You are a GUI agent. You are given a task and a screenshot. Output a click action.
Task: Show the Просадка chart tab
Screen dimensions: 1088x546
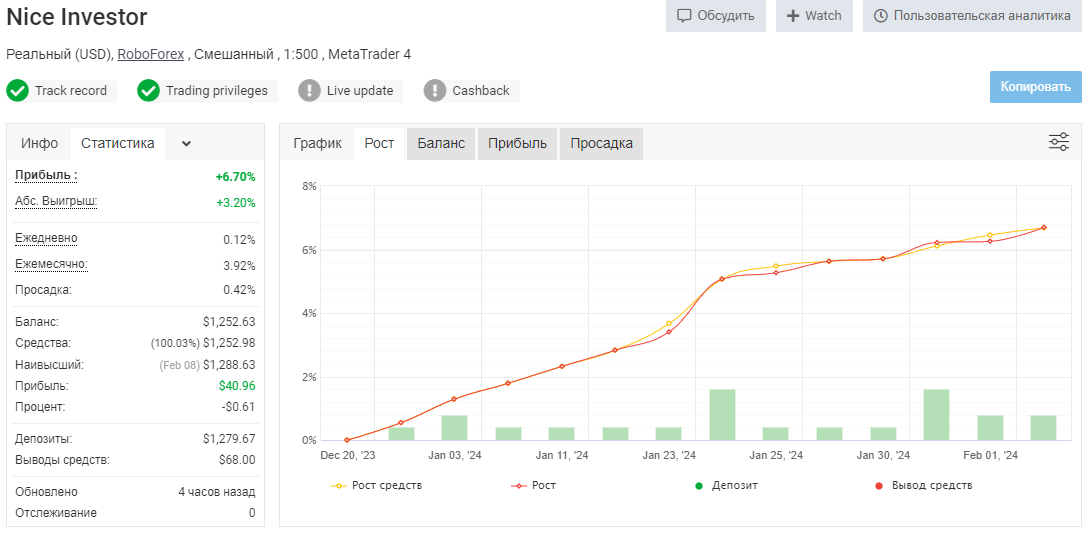[x=602, y=144]
